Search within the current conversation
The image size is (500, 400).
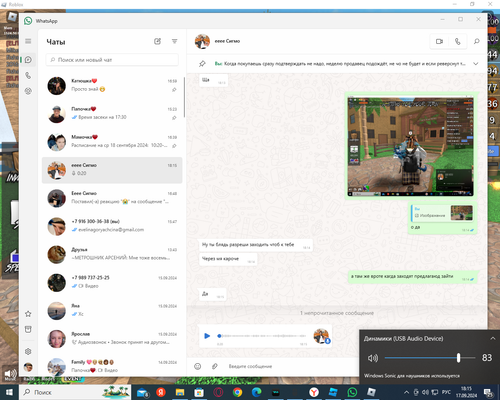(477, 41)
